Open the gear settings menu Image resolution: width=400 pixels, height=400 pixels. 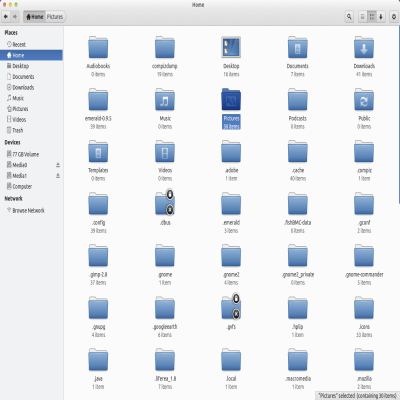394,16
